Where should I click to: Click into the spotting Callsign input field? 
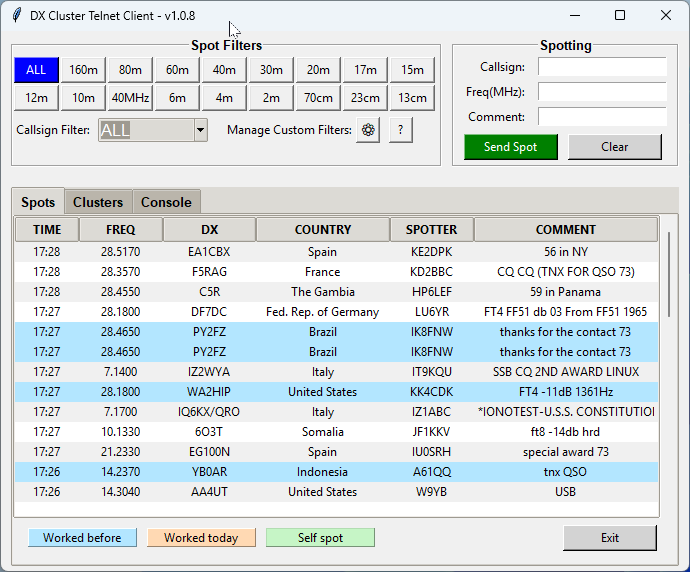pos(601,67)
